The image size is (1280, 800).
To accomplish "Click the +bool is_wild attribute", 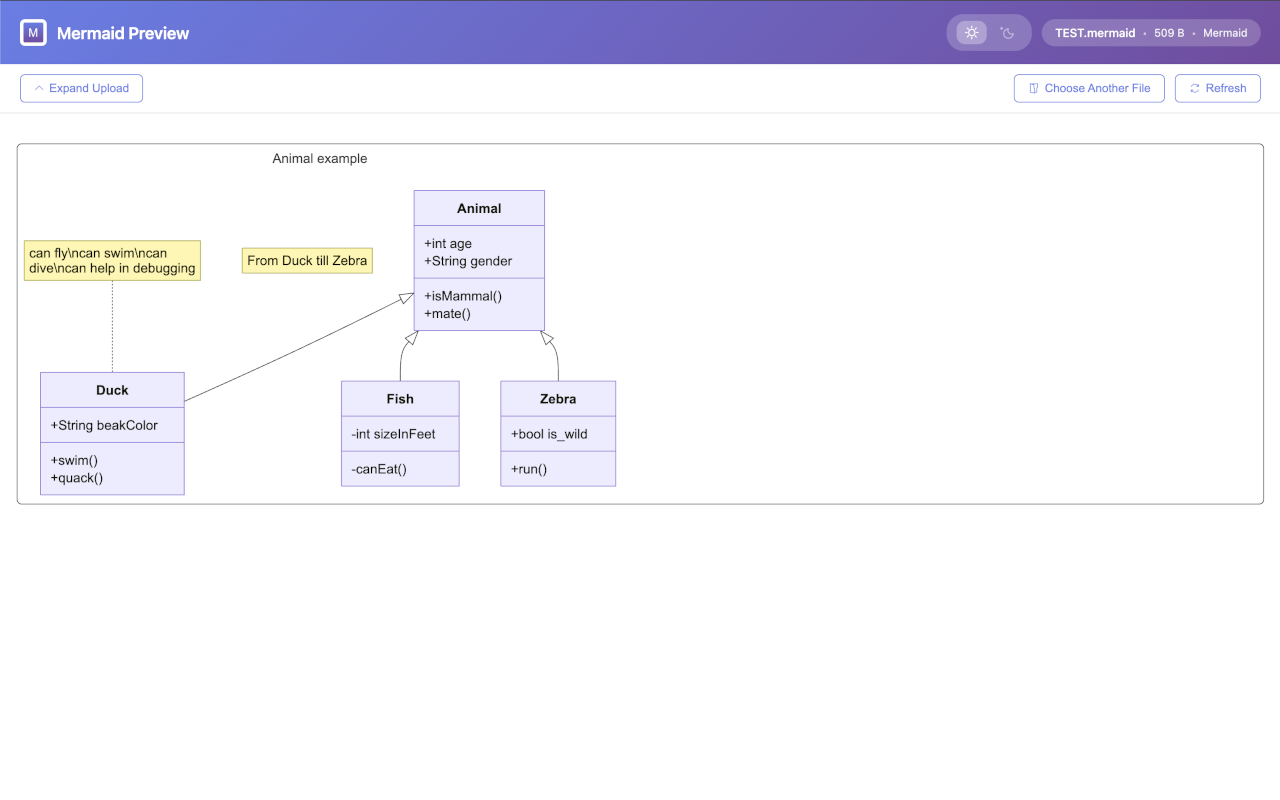I will (549, 434).
